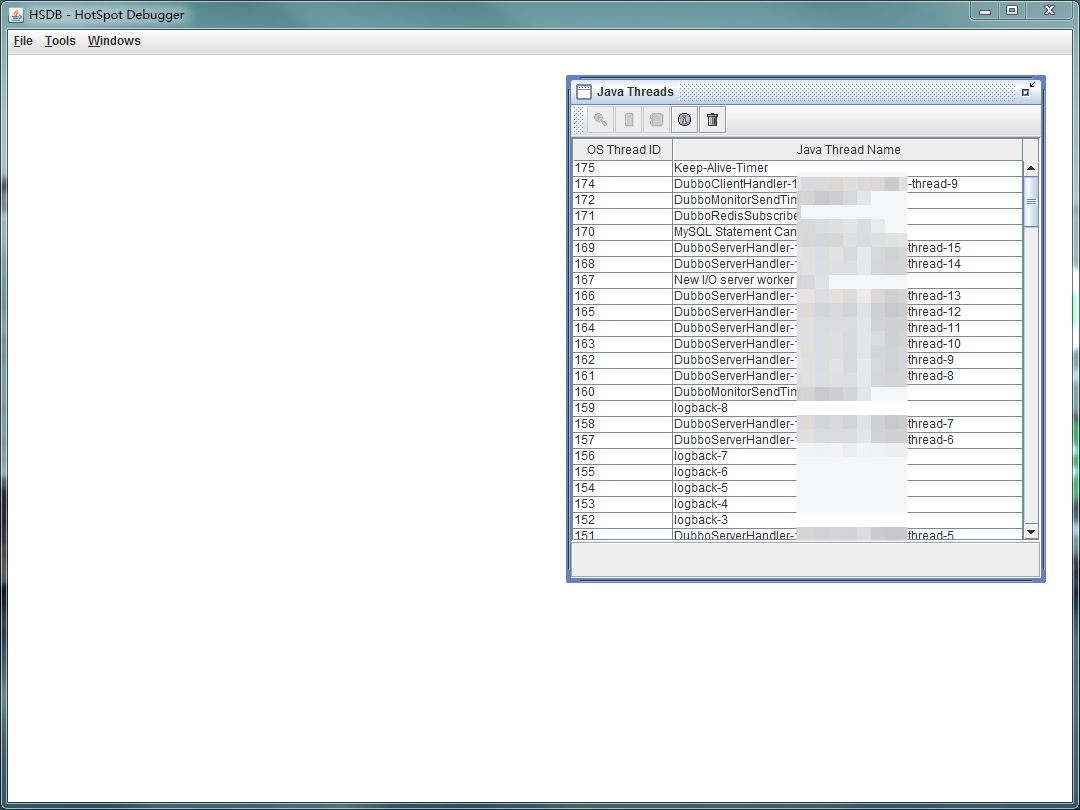
Task: Click the Find Crashes trash can icon
Action: pyautogui.click(x=712, y=120)
